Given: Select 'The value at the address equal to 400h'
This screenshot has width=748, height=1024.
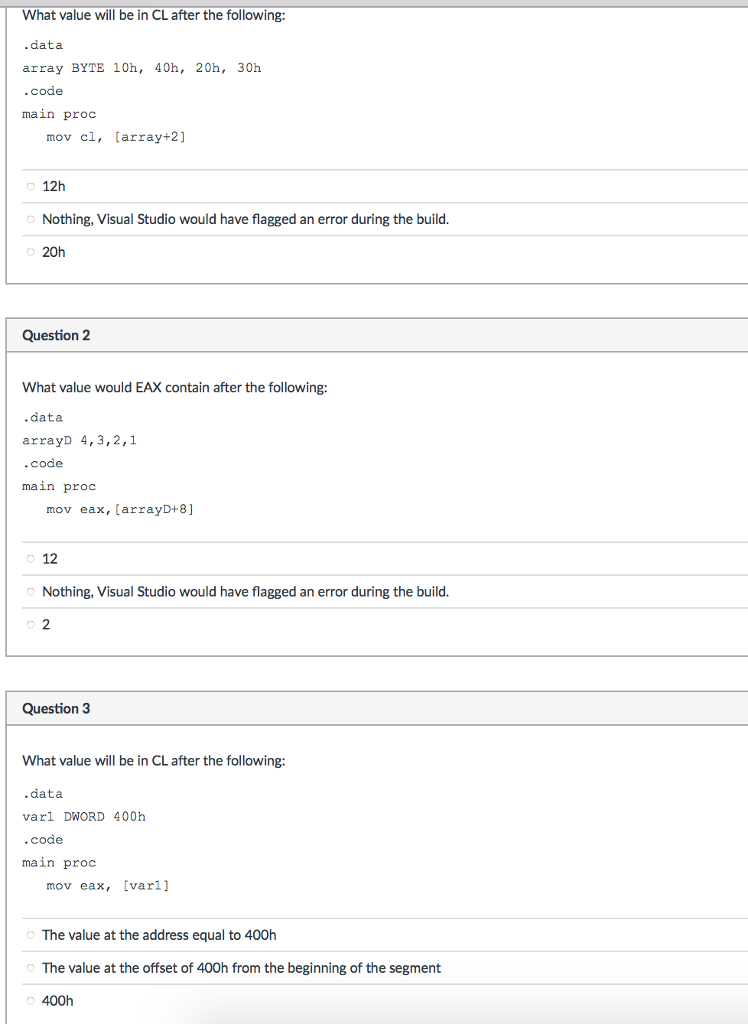Looking at the screenshot, I should (x=31, y=935).
